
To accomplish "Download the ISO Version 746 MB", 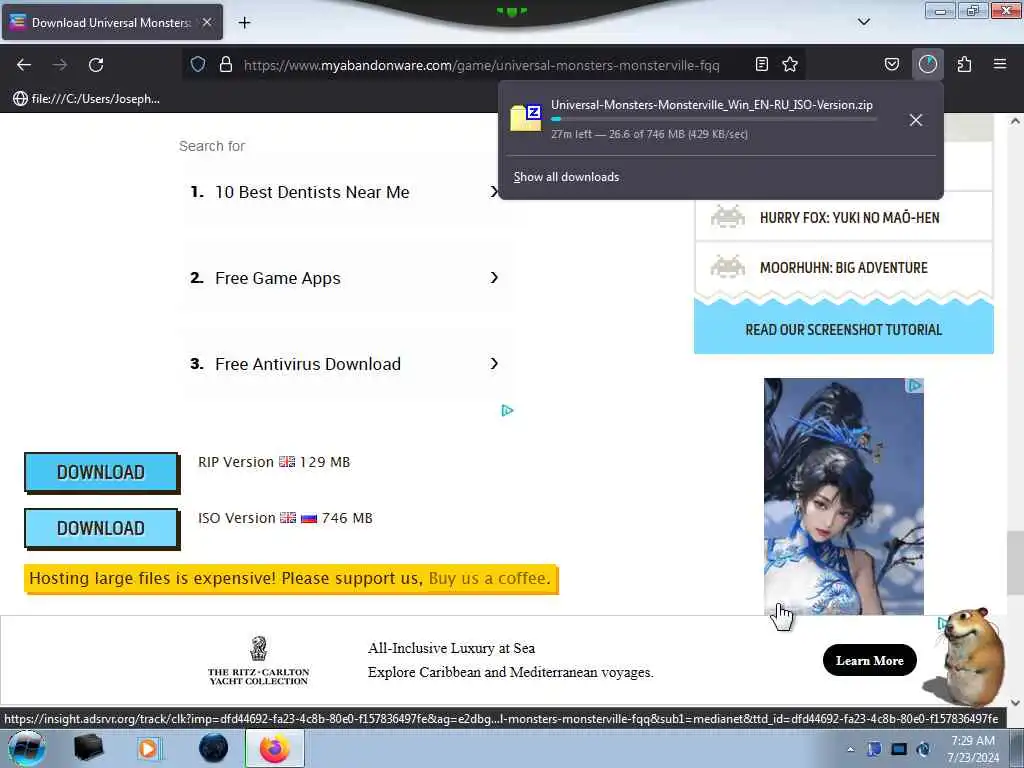I will tap(101, 528).
